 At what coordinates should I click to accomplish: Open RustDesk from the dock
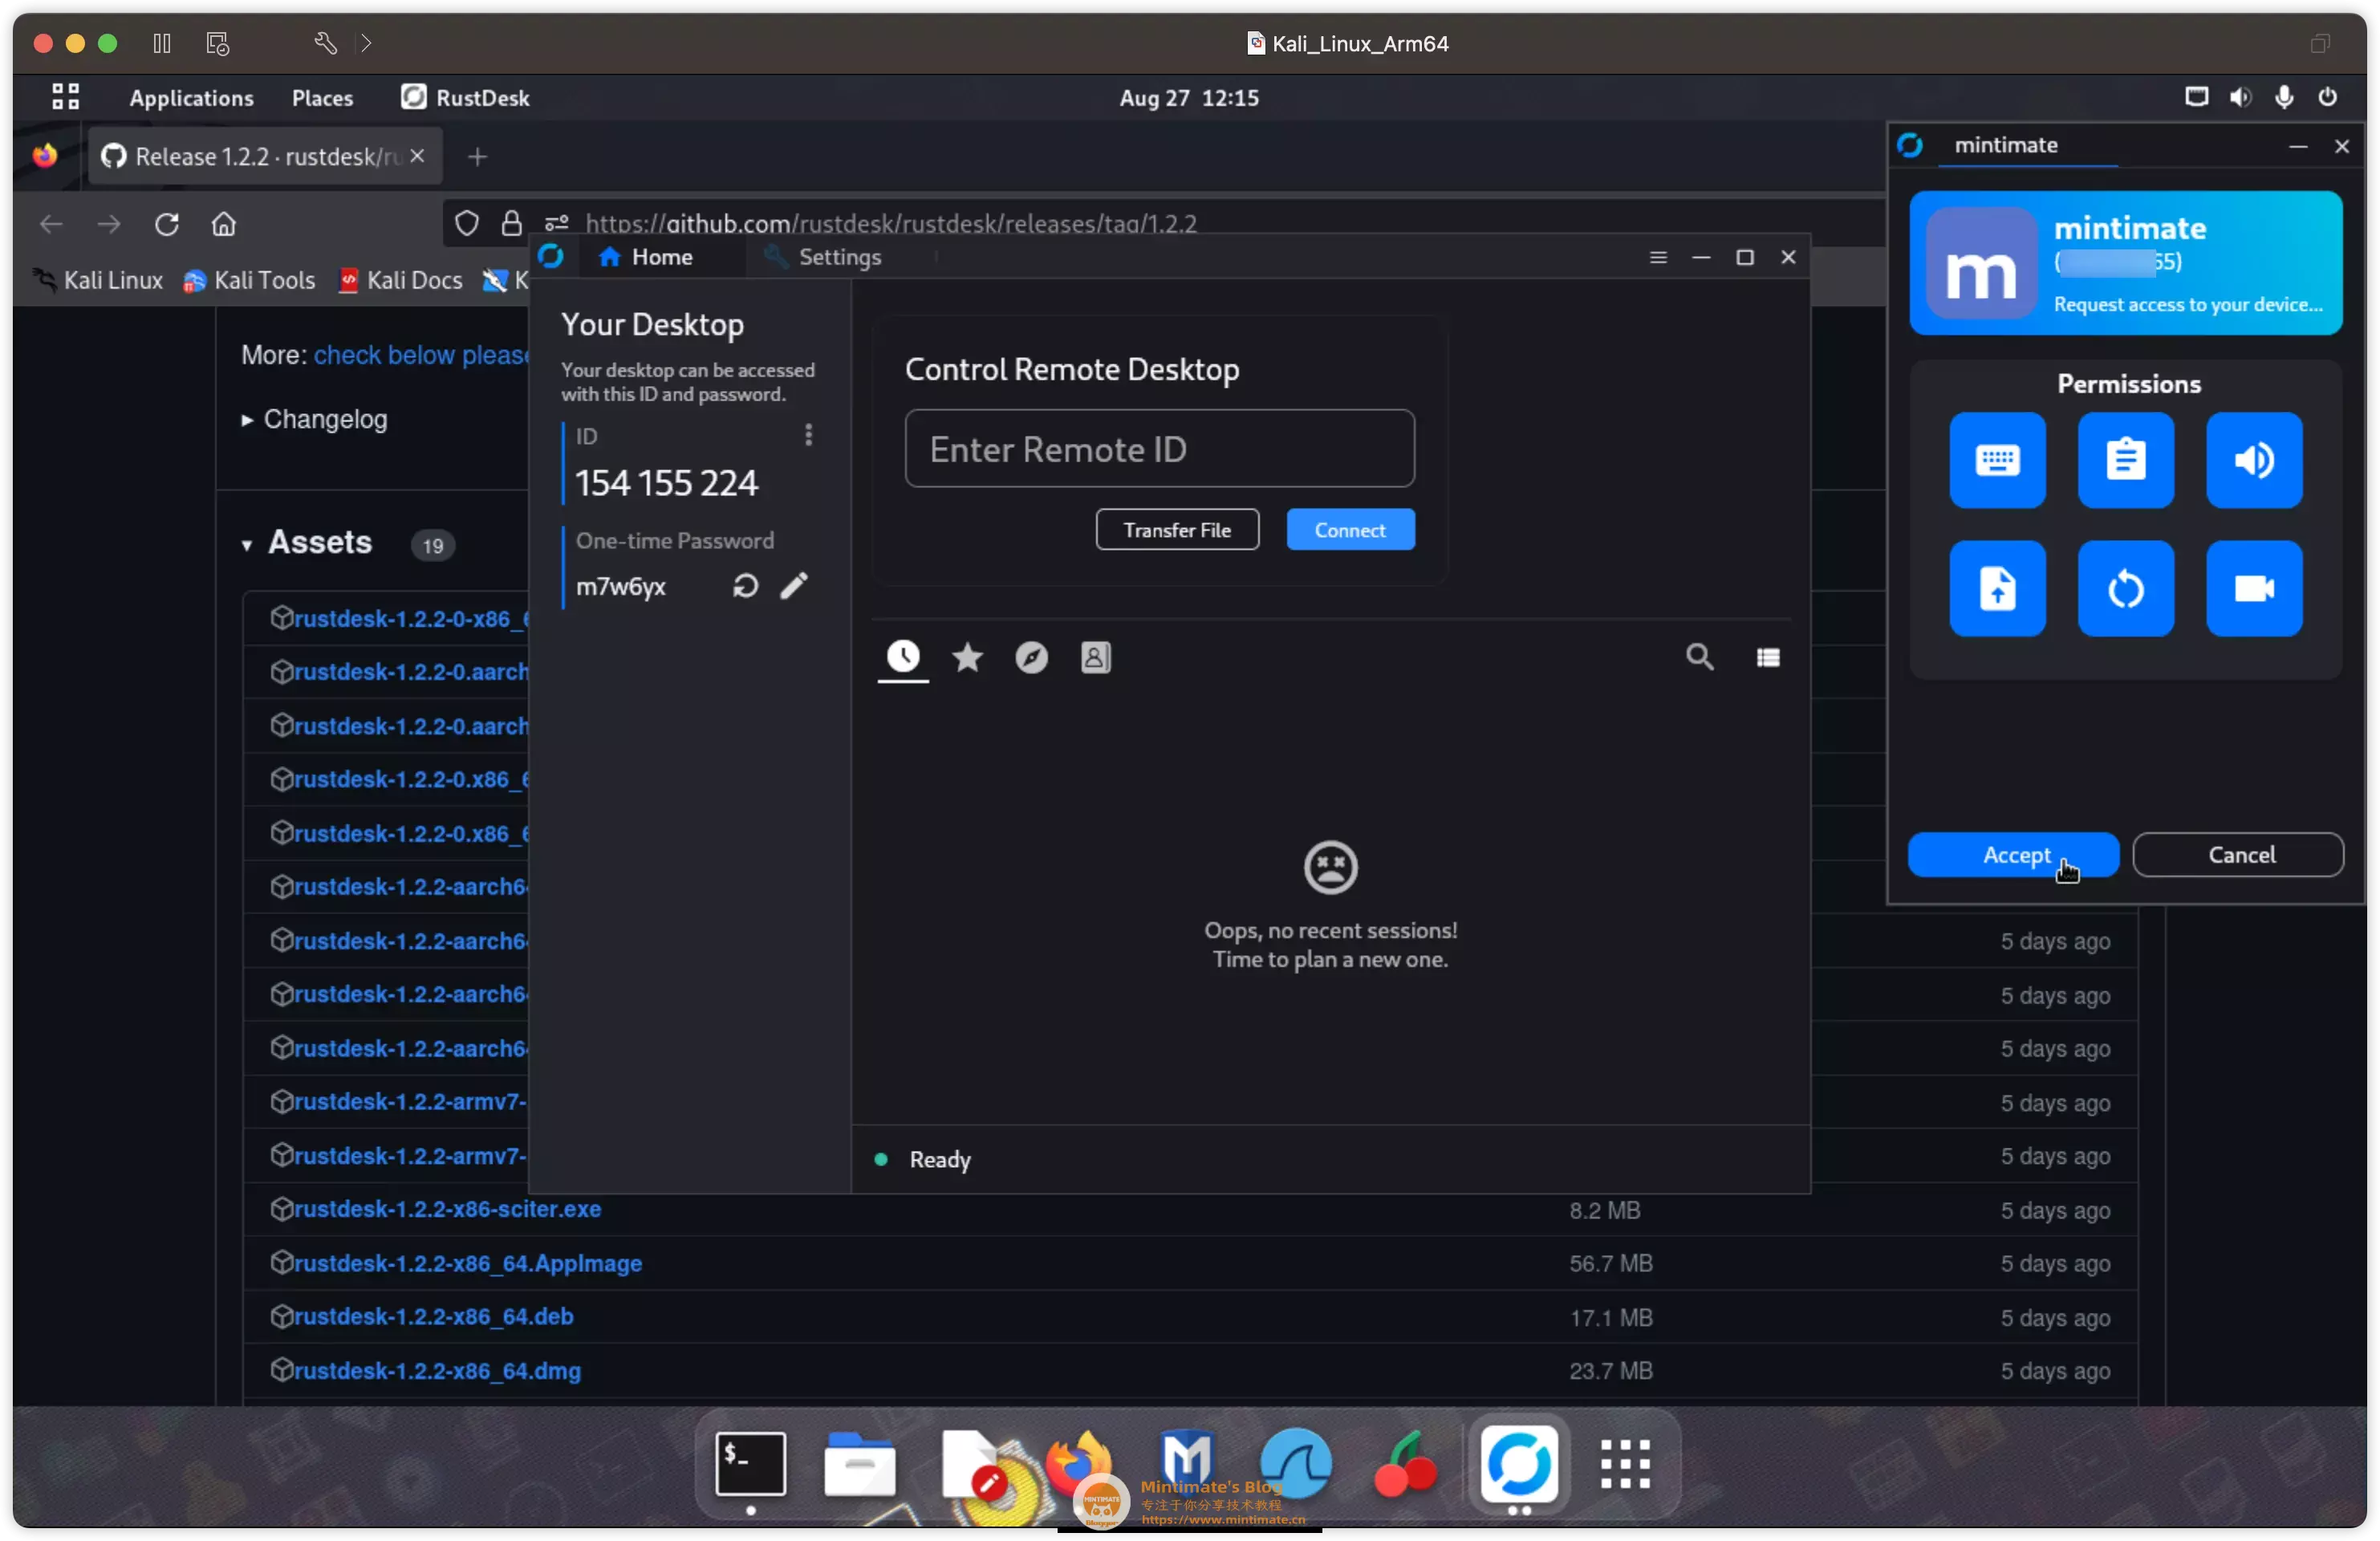click(x=1519, y=1464)
